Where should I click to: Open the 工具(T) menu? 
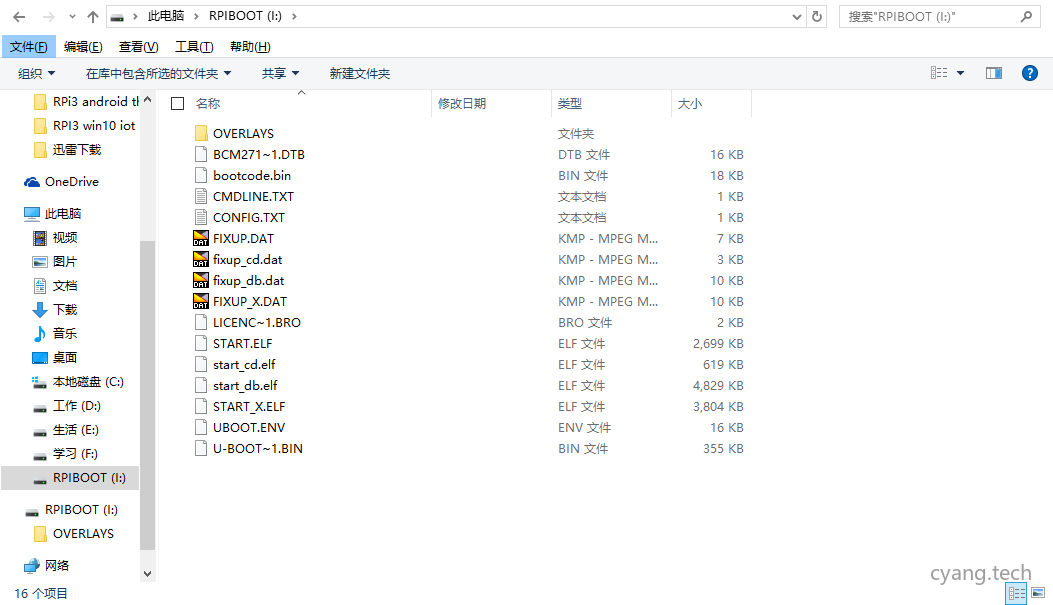[194, 46]
